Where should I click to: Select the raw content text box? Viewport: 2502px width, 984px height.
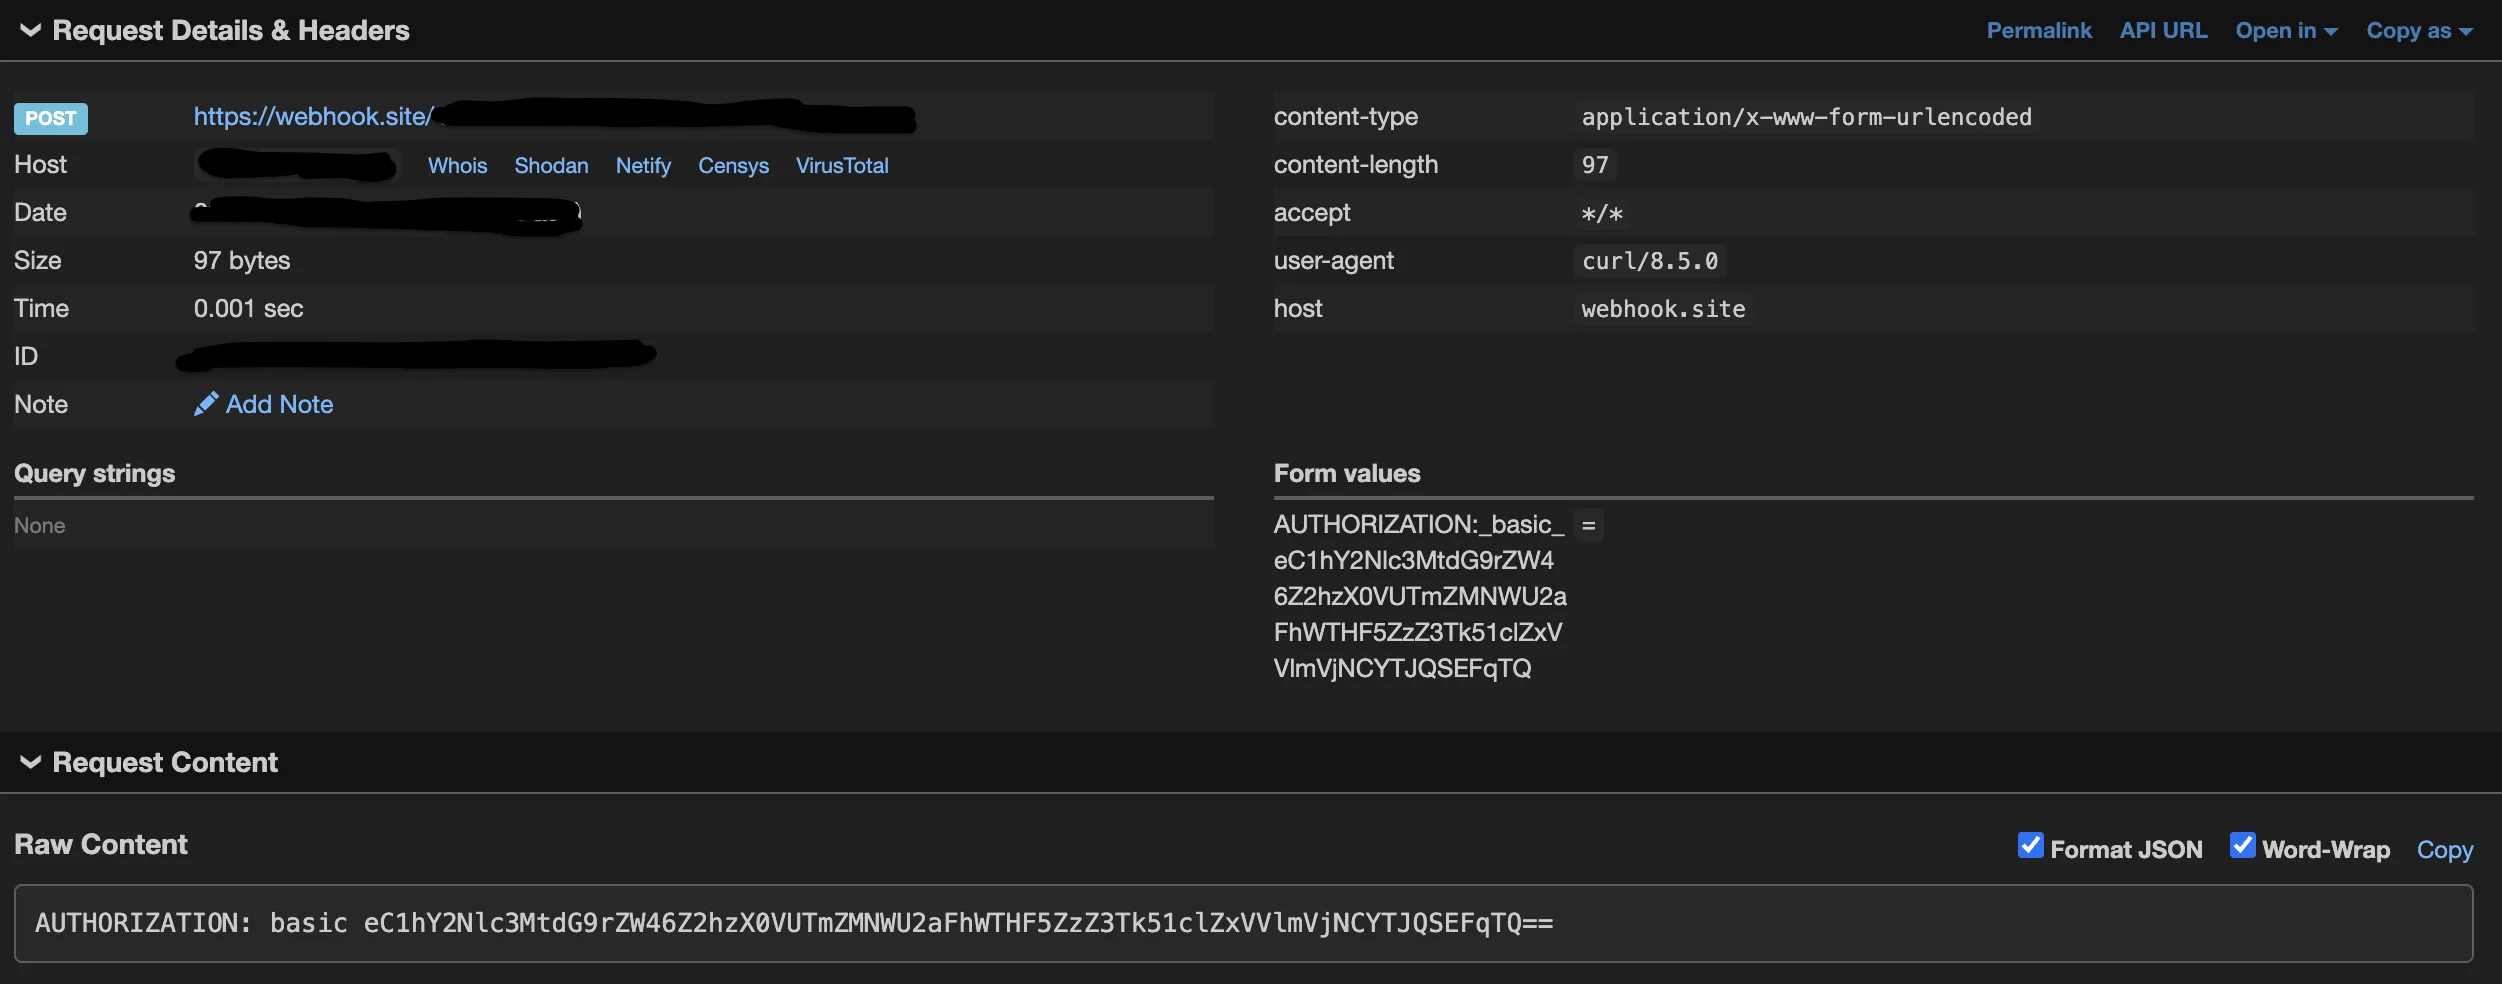tap(1250, 922)
